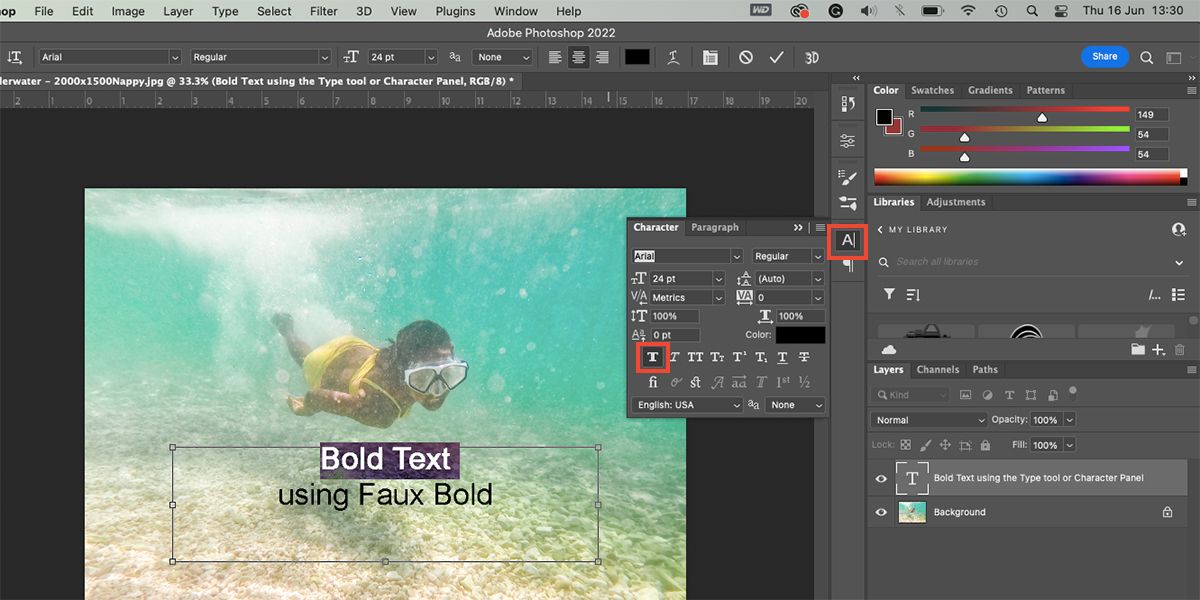Image resolution: width=1200 pixels, height=600 pixels.
Task: Click the blue Share button
Action: (1104, 57)
